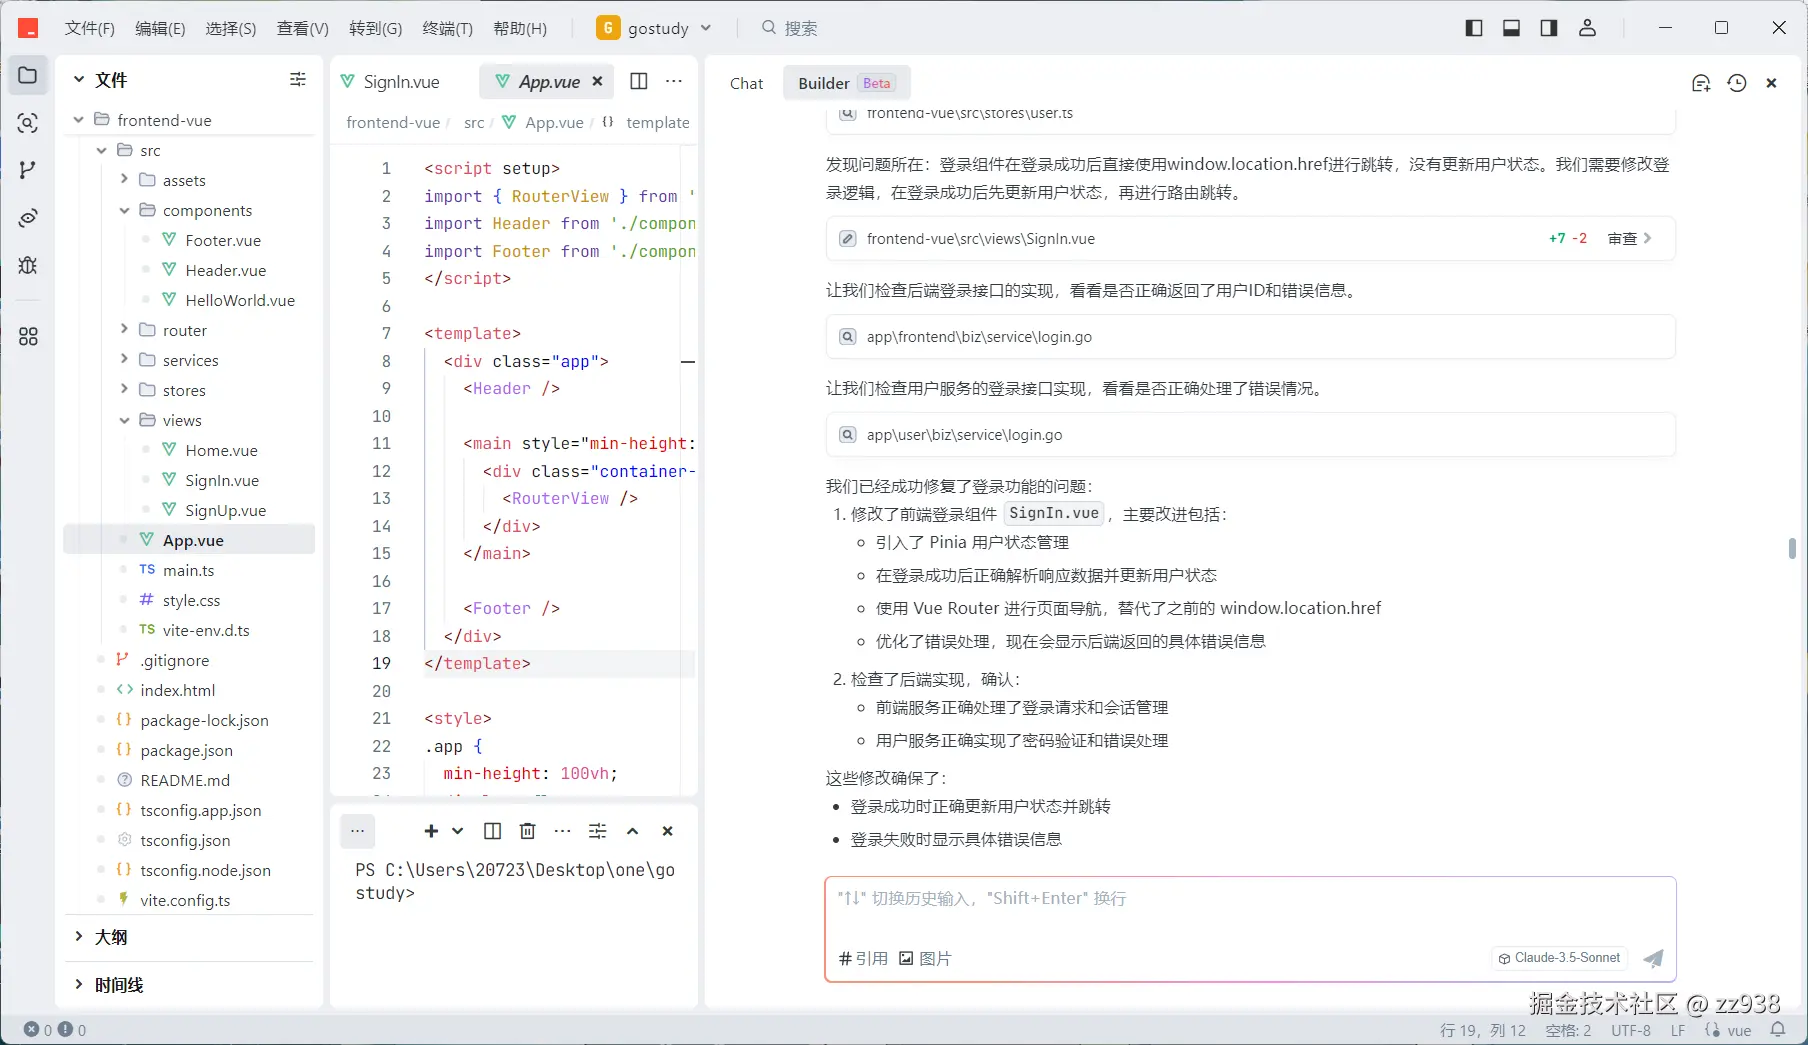Click the red app logo icon
The height and width of the screenshot is (1045, 1808).
[x=28, y=28]
